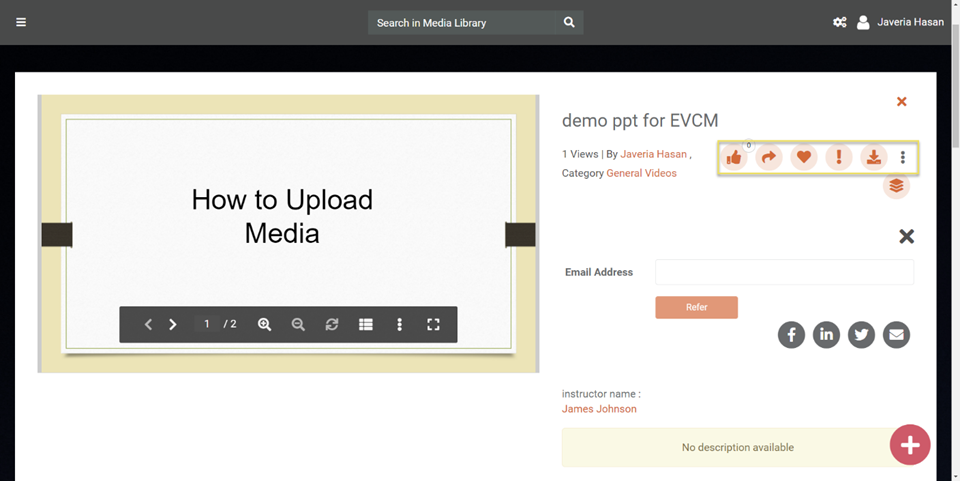Share via the Twitter icon
This screenshot has height=481, width=960.
click(x=861, y=335)
